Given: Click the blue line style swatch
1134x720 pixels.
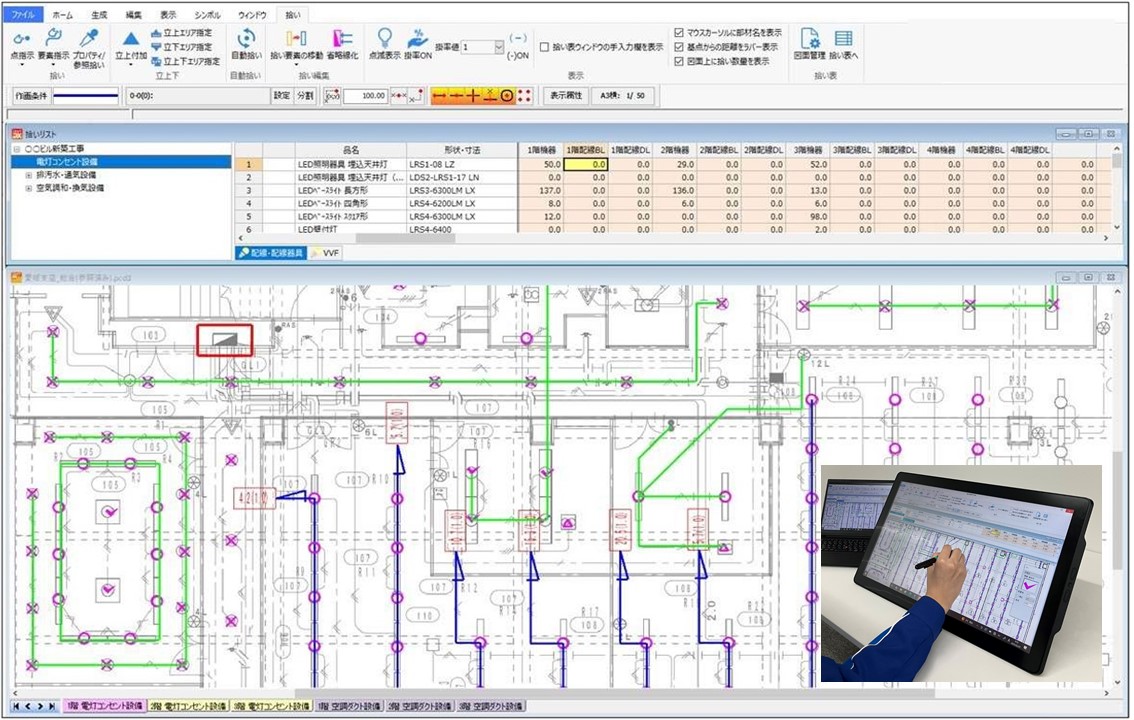Looking at the screenshot, I should (x=85, y=96).
